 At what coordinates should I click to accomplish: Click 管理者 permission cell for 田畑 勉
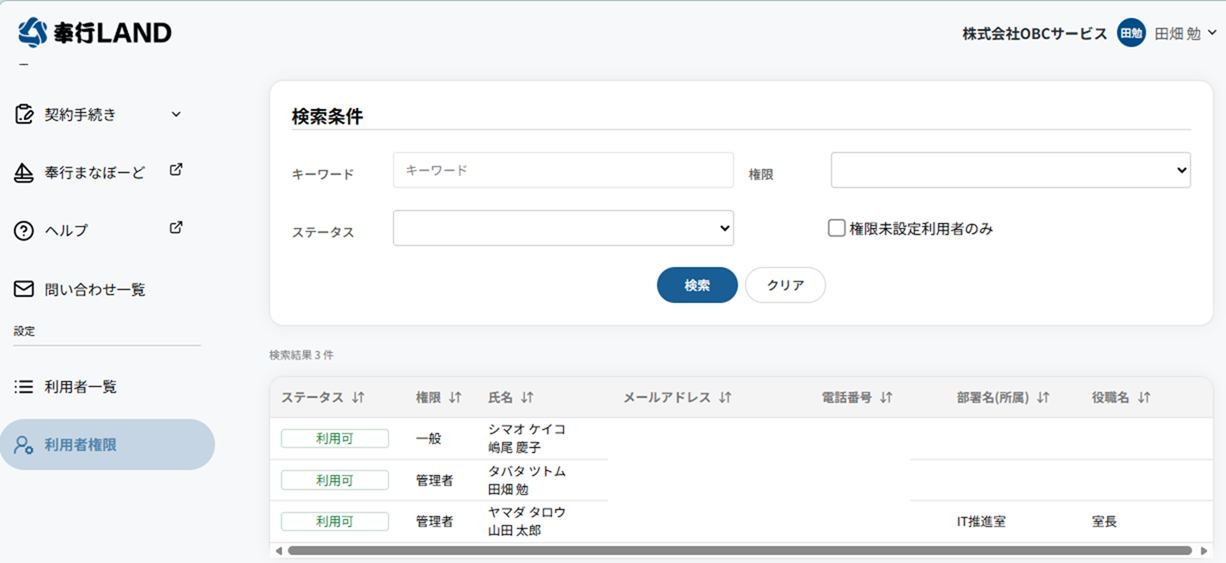(434, 480)
